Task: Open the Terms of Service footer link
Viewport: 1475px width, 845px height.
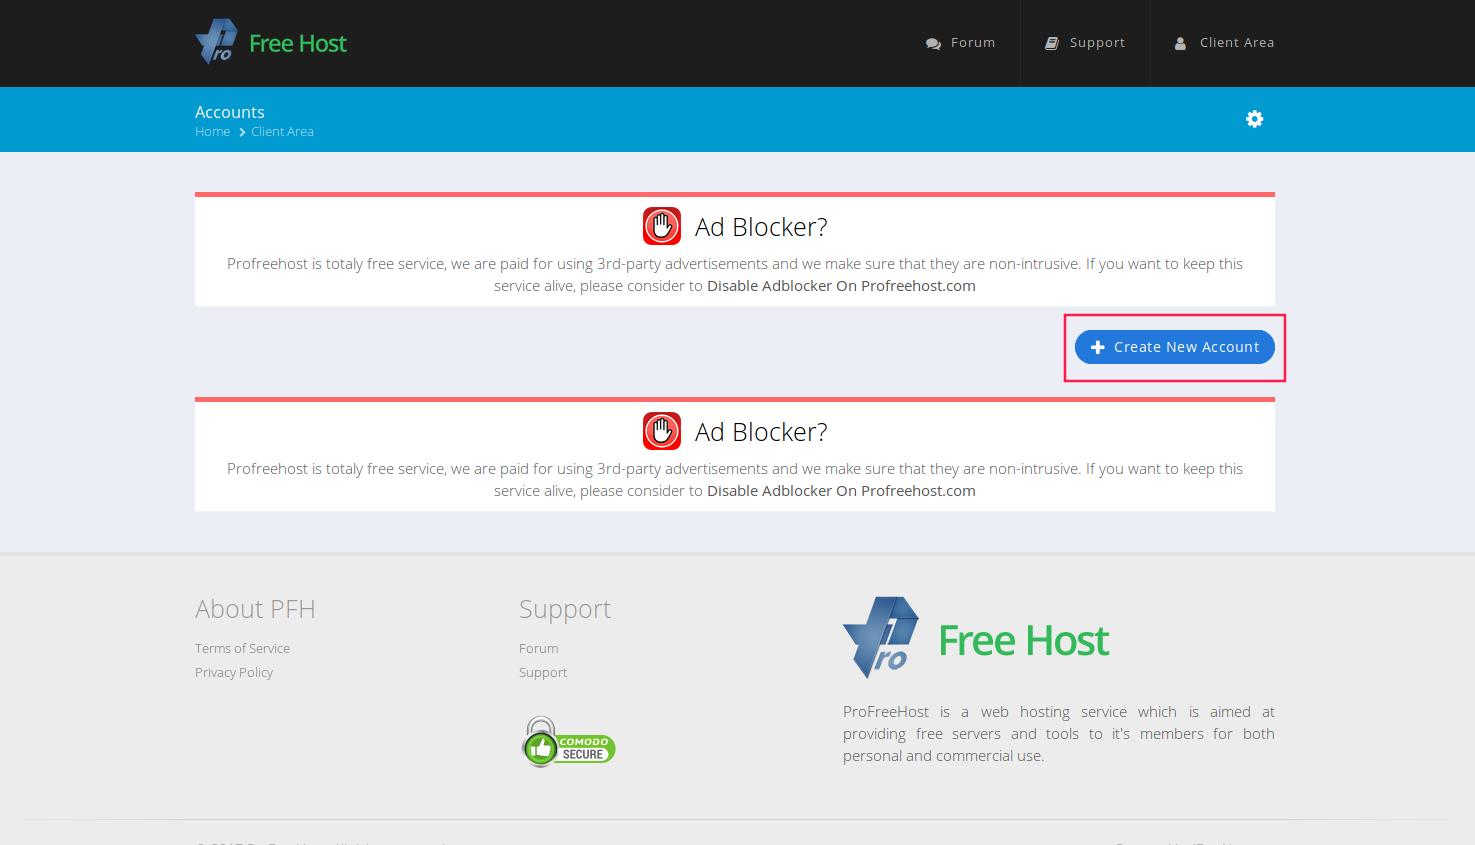Action: (242, 648)
